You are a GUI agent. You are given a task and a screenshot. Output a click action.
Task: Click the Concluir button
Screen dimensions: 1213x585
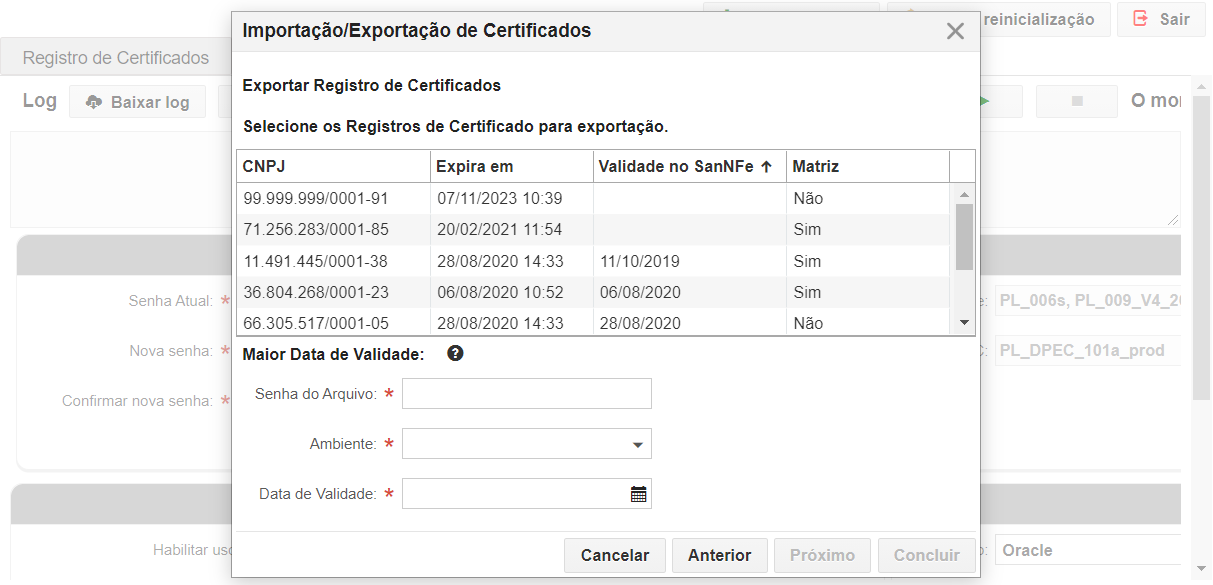(x=927, y=555)
